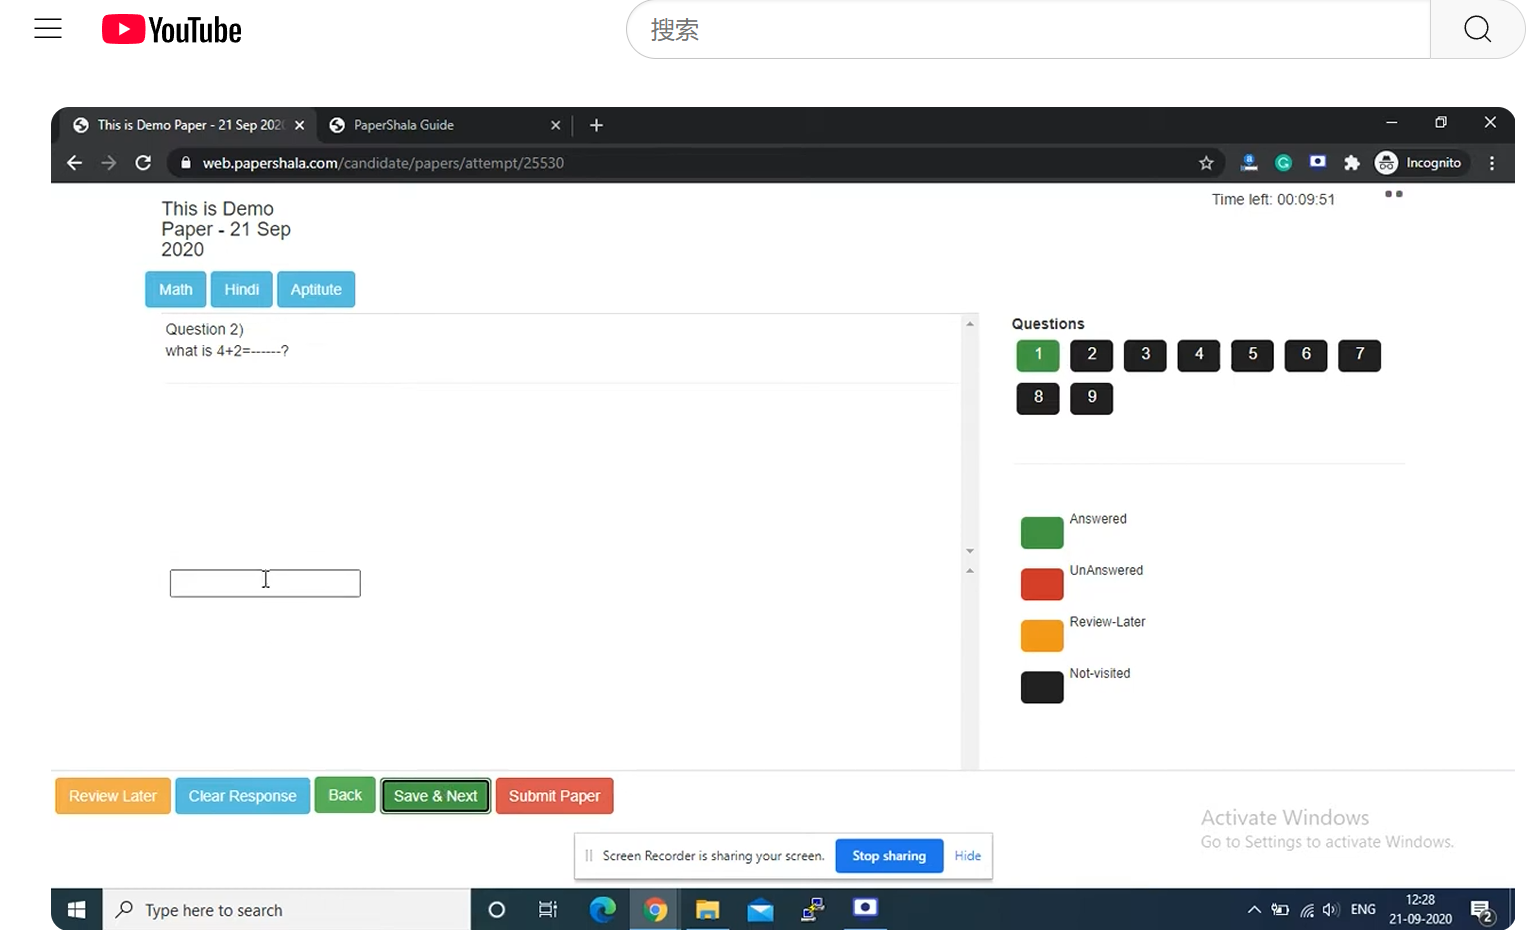Submit the paper

[554, 795]
